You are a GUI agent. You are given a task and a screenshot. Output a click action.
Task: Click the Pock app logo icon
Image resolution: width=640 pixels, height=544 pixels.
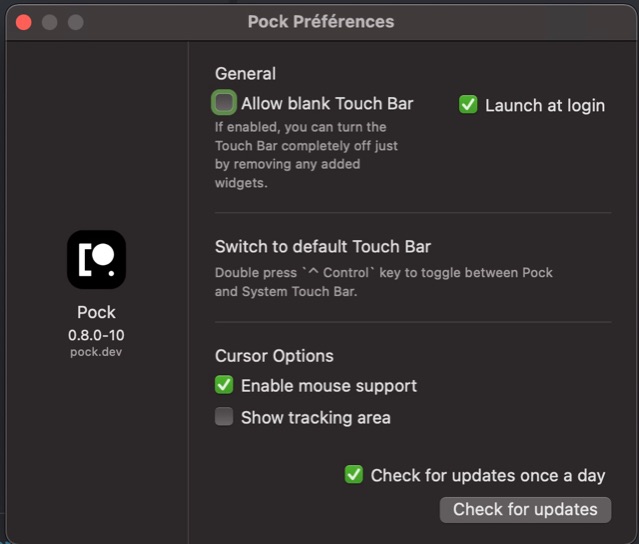[96, 260]
